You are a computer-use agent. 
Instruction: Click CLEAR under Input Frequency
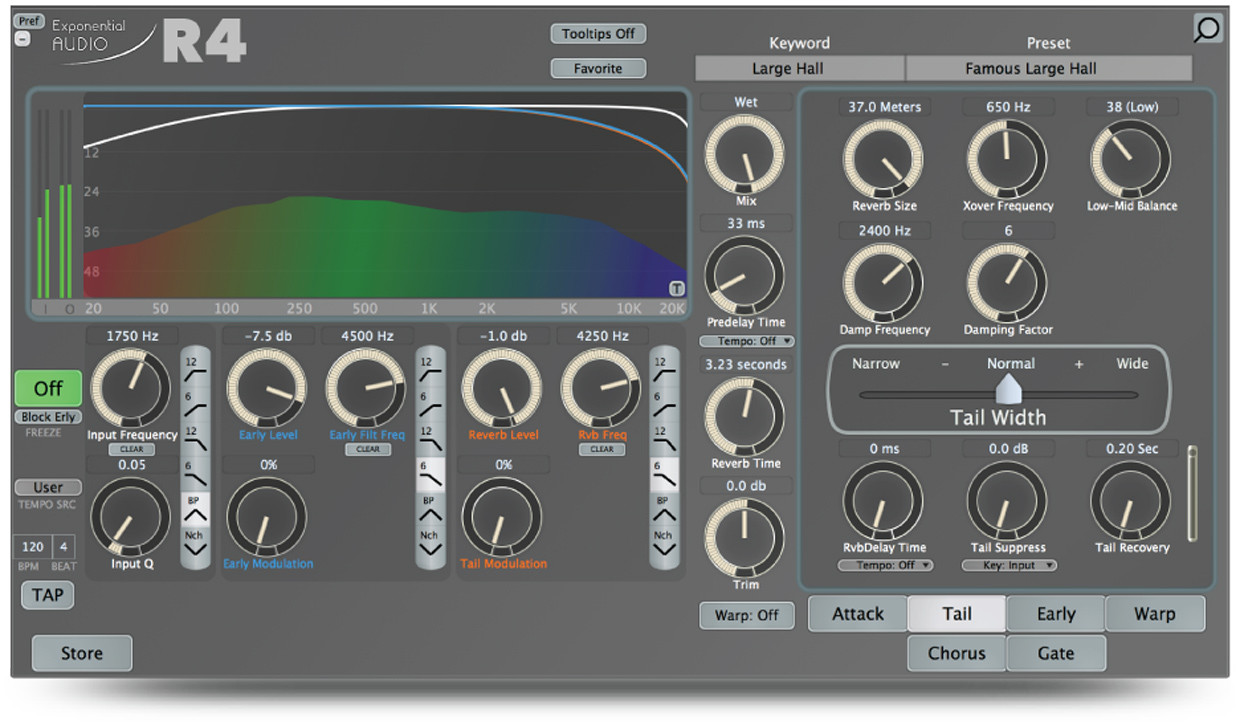click(x=131, y=450)
